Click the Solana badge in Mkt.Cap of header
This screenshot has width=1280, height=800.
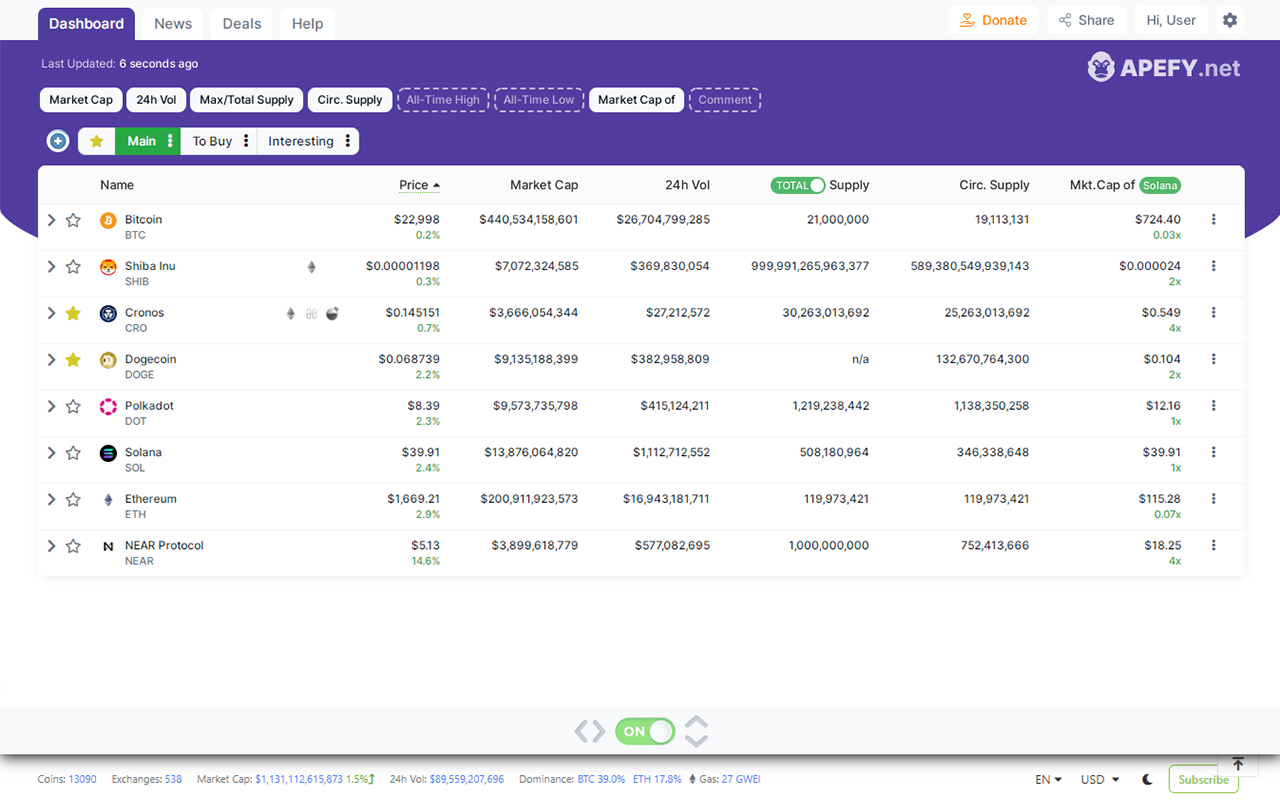click(1160, 185)
